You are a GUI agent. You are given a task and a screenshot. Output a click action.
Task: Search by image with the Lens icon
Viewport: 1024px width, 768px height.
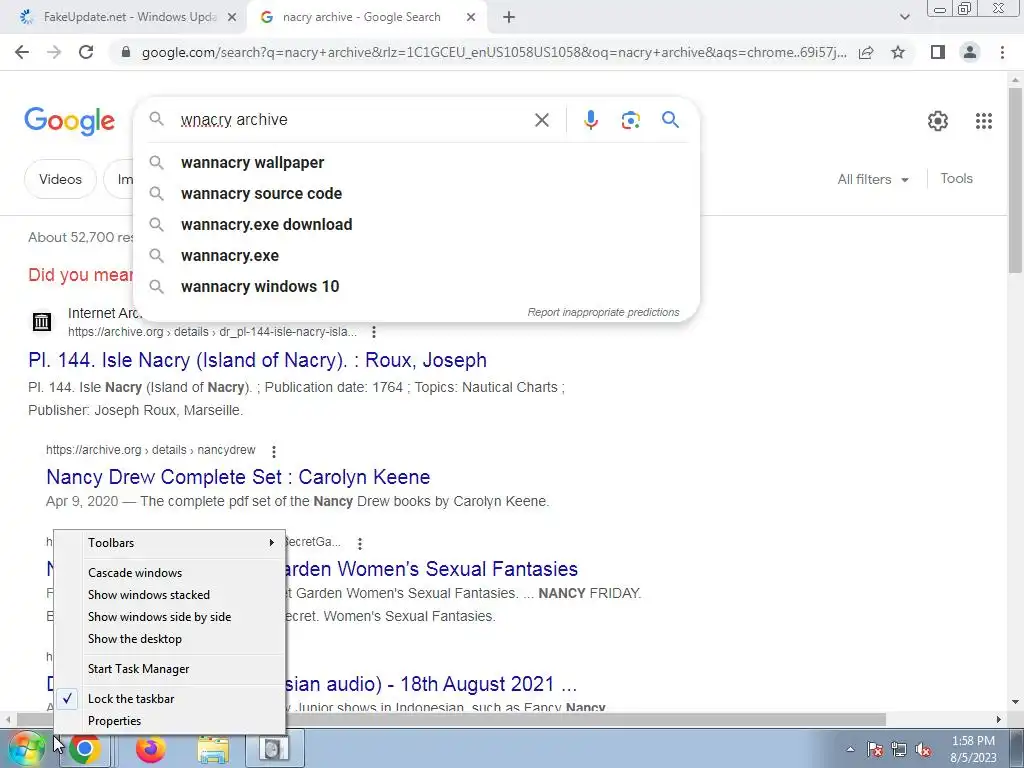coord(630,120)
